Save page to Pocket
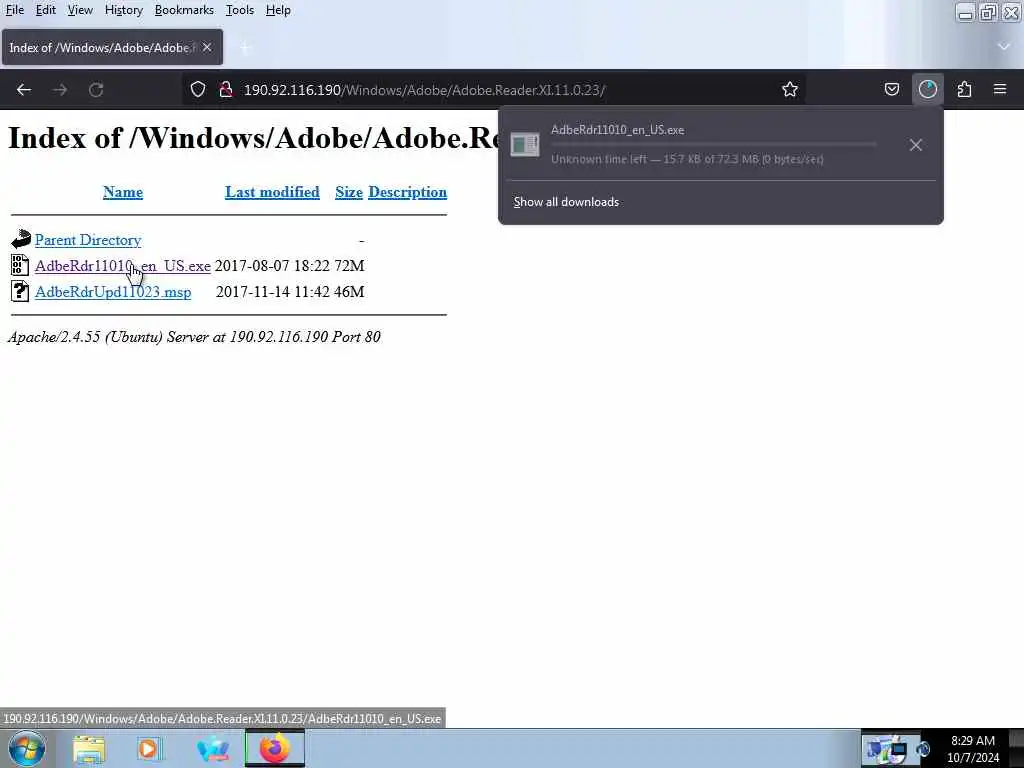 pyautogui.click(x=891, y=89)
